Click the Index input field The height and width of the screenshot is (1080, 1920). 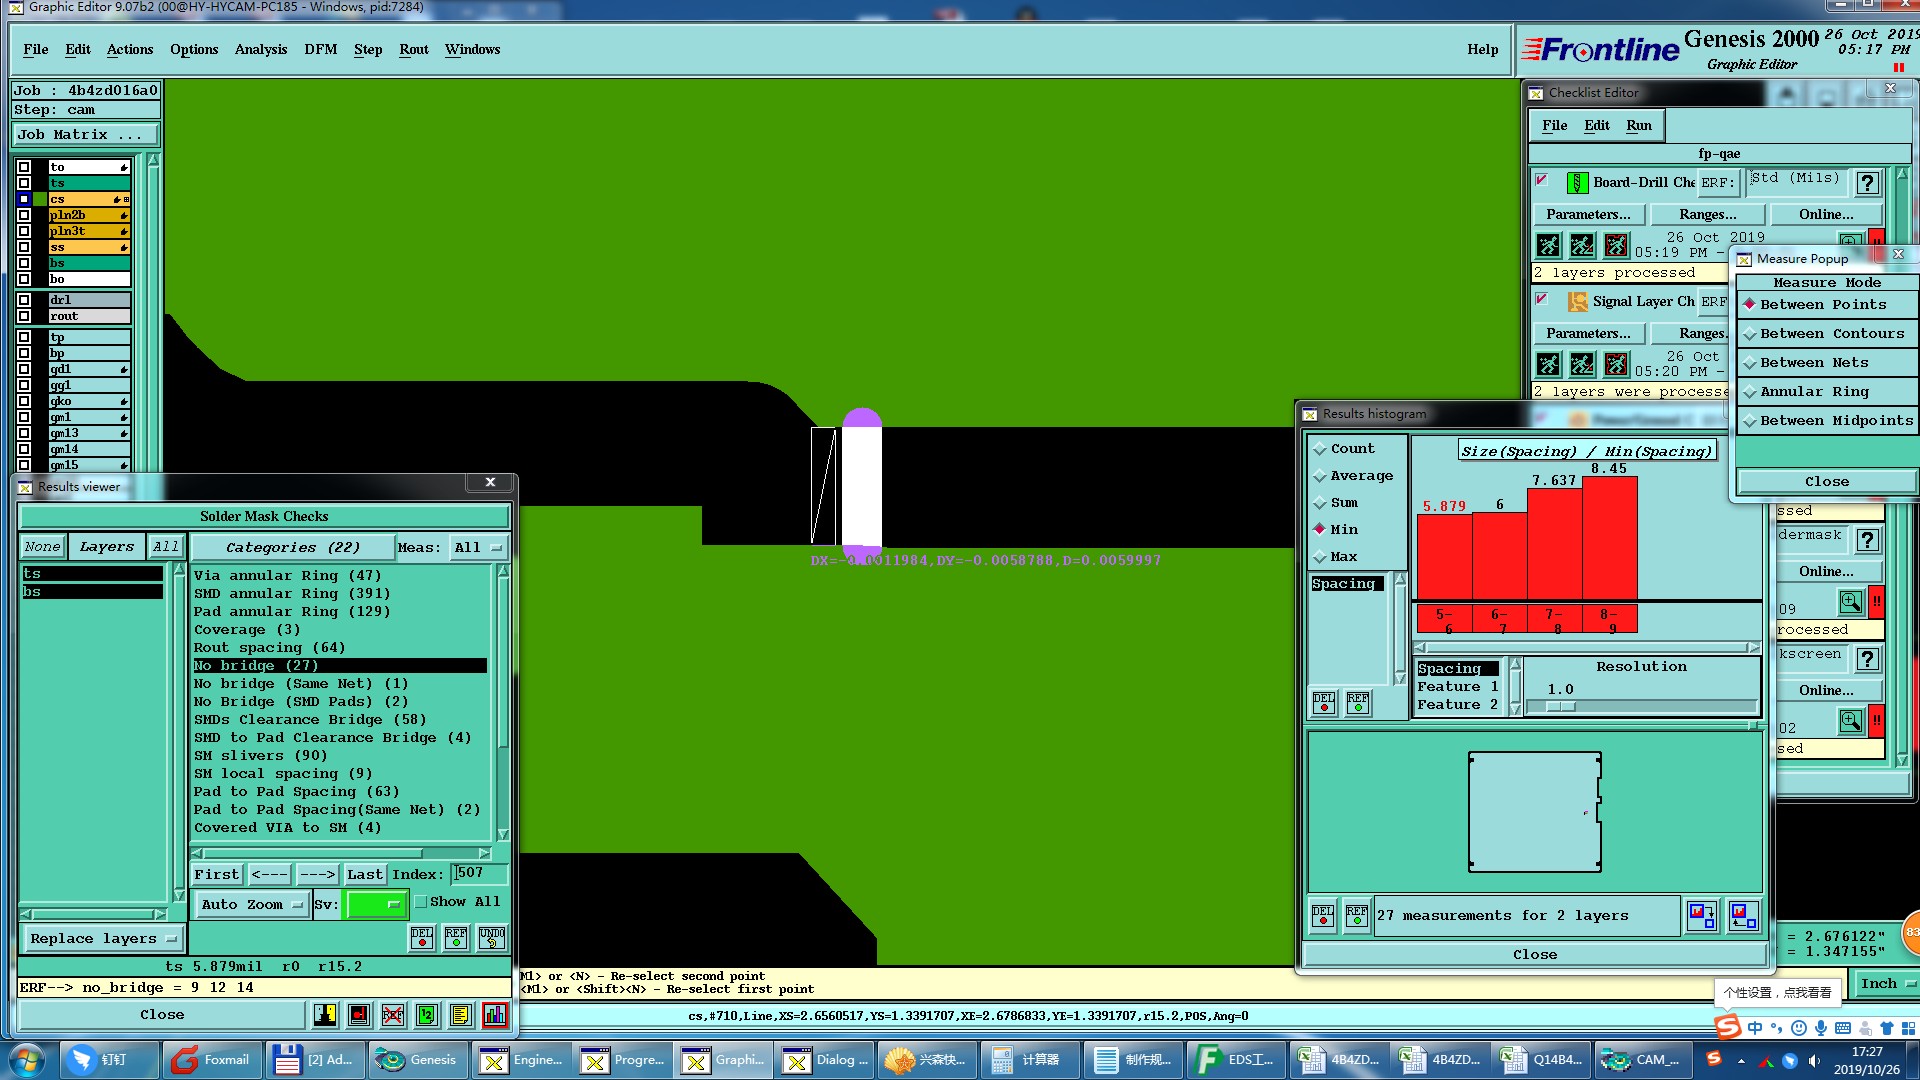[479, 874]
